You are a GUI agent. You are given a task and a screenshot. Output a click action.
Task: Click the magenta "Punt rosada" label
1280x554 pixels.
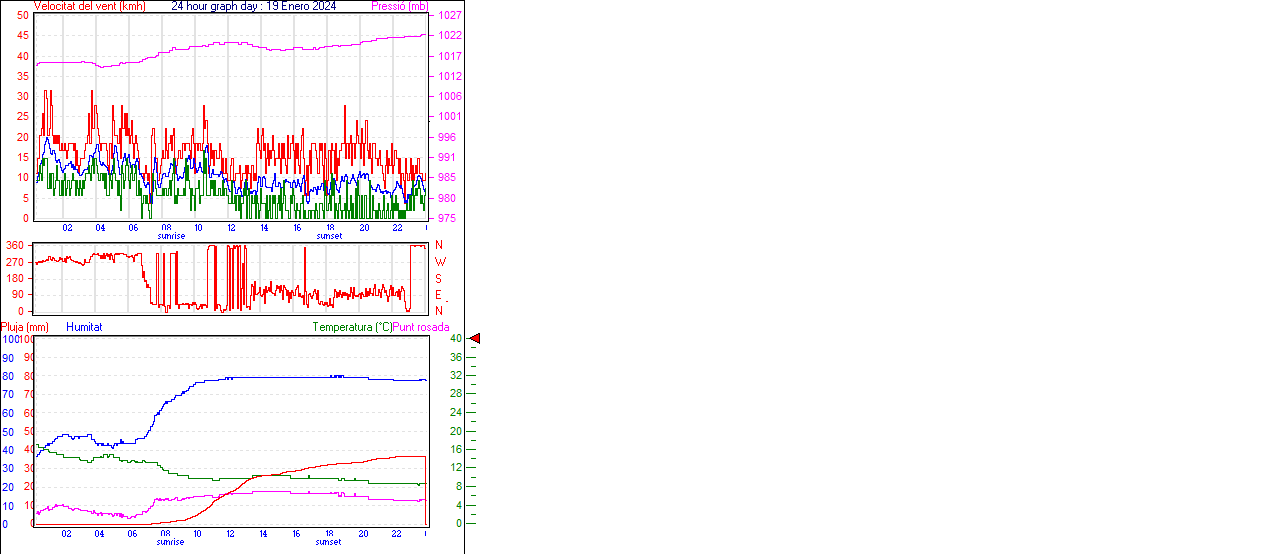click(x=421, y=327)
